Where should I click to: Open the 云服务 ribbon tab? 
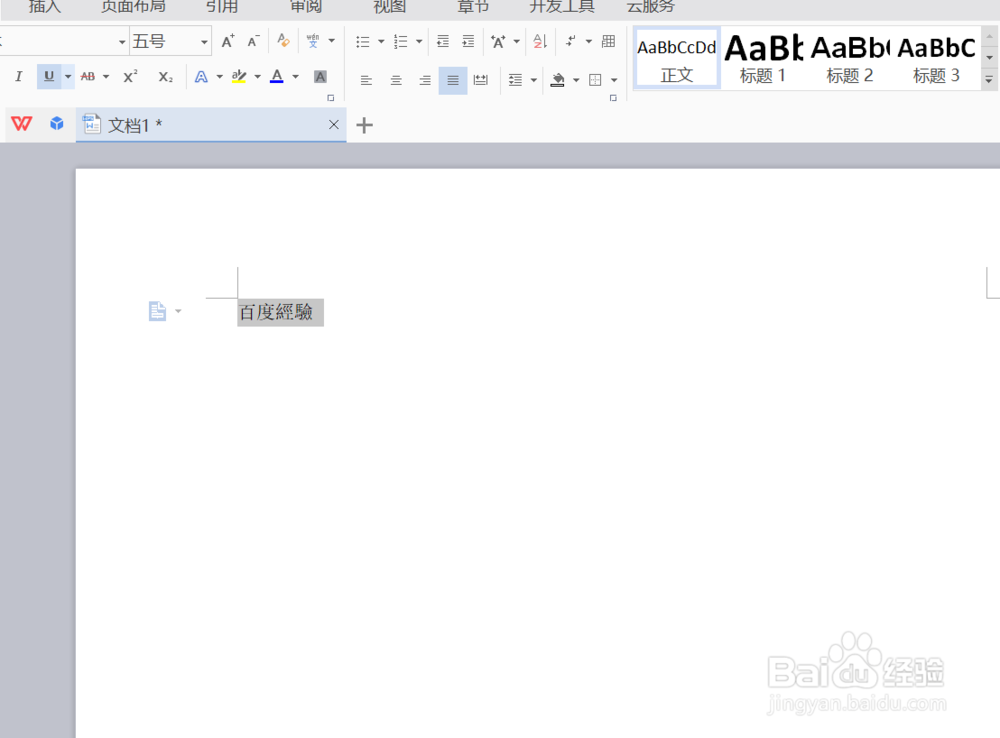[651, 6]
